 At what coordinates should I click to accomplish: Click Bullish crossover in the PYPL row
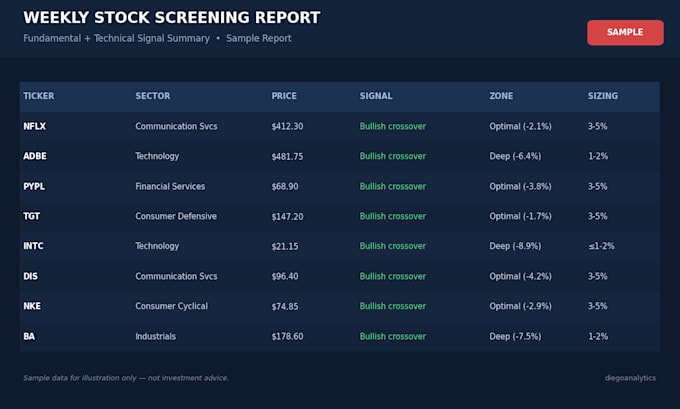tap(393, 187)
